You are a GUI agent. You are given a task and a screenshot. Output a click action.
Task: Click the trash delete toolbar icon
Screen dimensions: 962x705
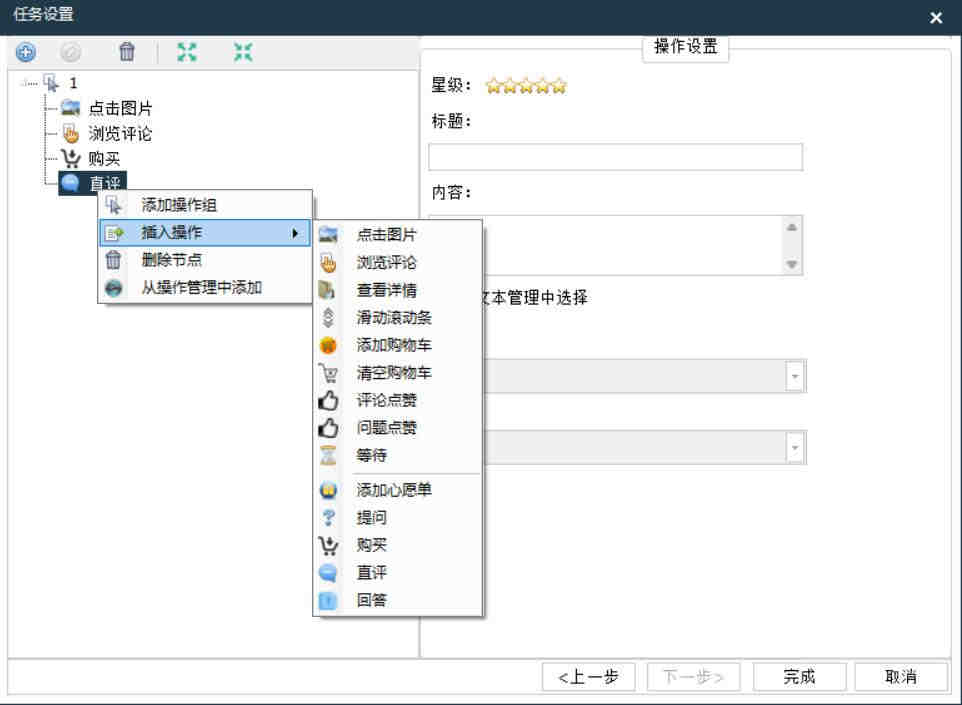coord(127,52)
